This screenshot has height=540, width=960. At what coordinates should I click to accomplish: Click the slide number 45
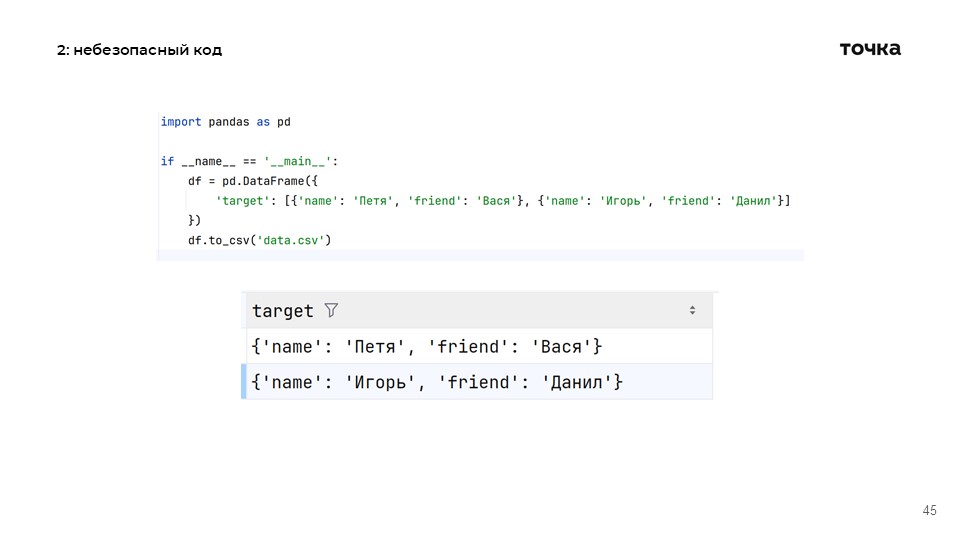929,511
